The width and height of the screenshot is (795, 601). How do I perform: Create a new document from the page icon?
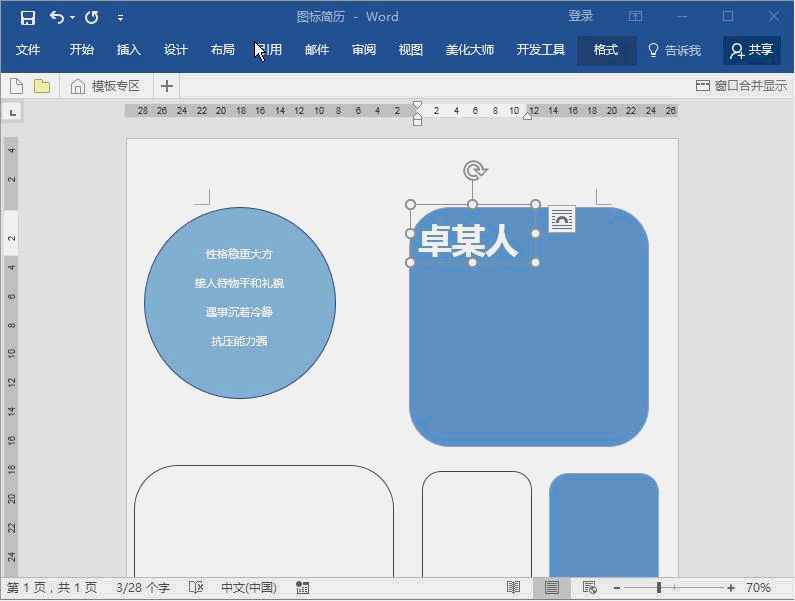coord(16,86)
